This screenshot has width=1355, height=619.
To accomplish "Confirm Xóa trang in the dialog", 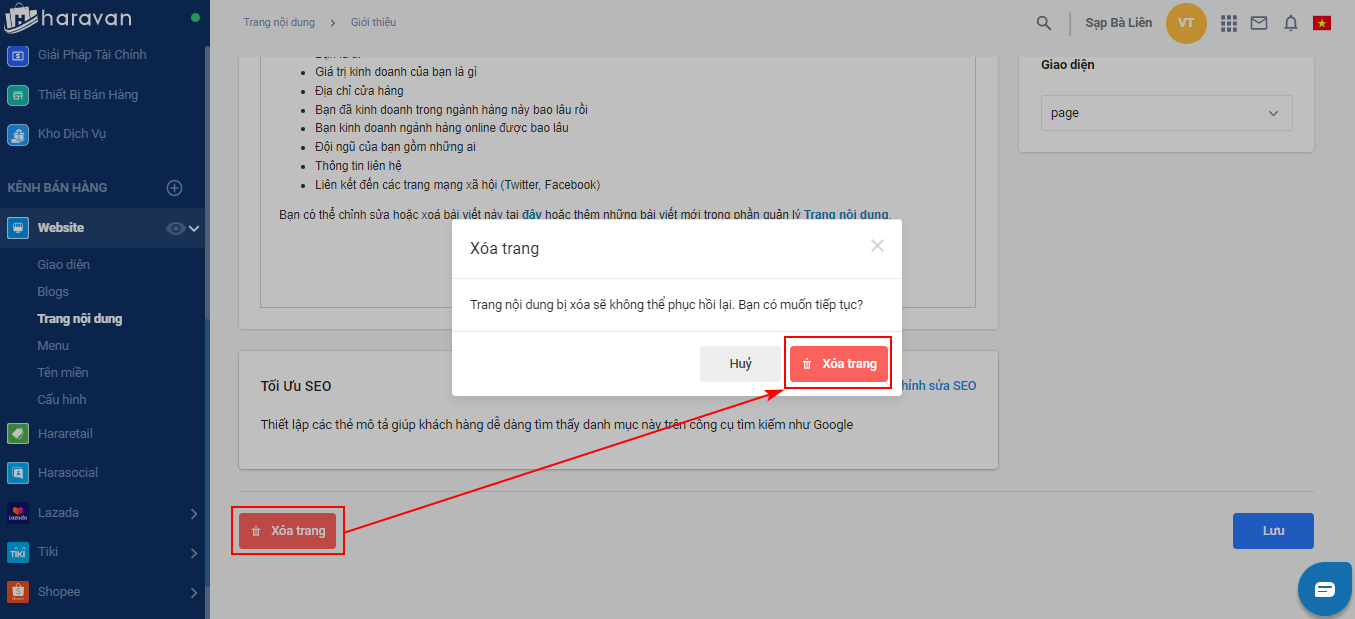I will pos(838,364).
